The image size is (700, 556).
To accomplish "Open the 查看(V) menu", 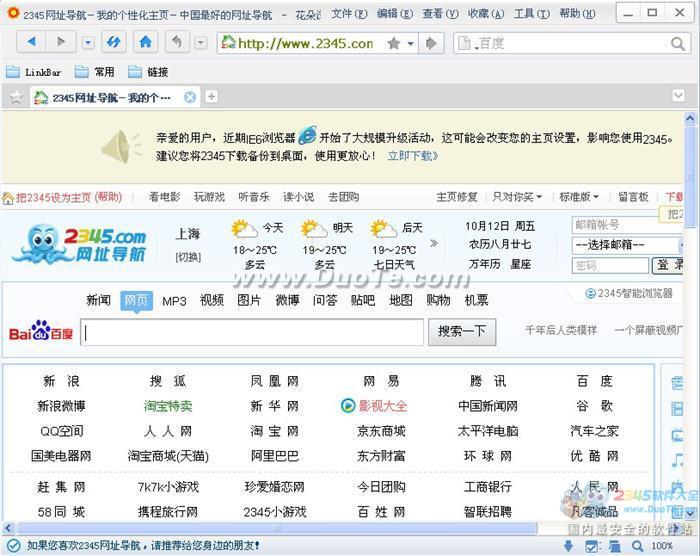I will click(440, 14).
